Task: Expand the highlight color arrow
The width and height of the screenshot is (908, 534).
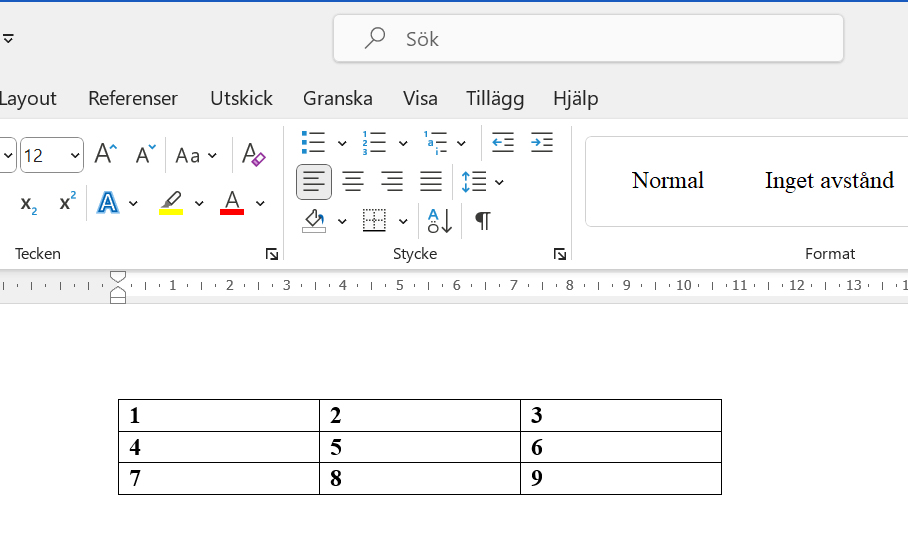Action: pos(199,203)
